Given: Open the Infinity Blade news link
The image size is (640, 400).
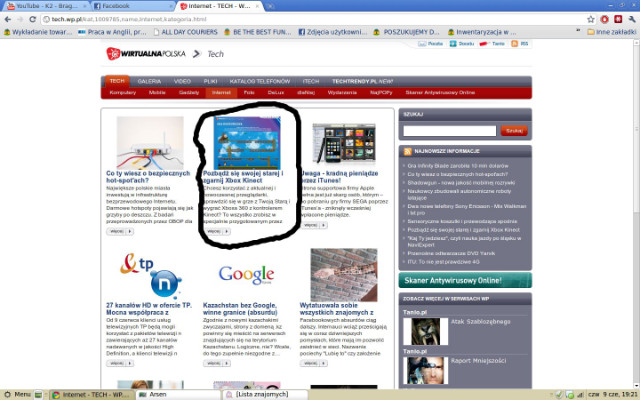Looking at the screenshot, I should tap(458, 166).
